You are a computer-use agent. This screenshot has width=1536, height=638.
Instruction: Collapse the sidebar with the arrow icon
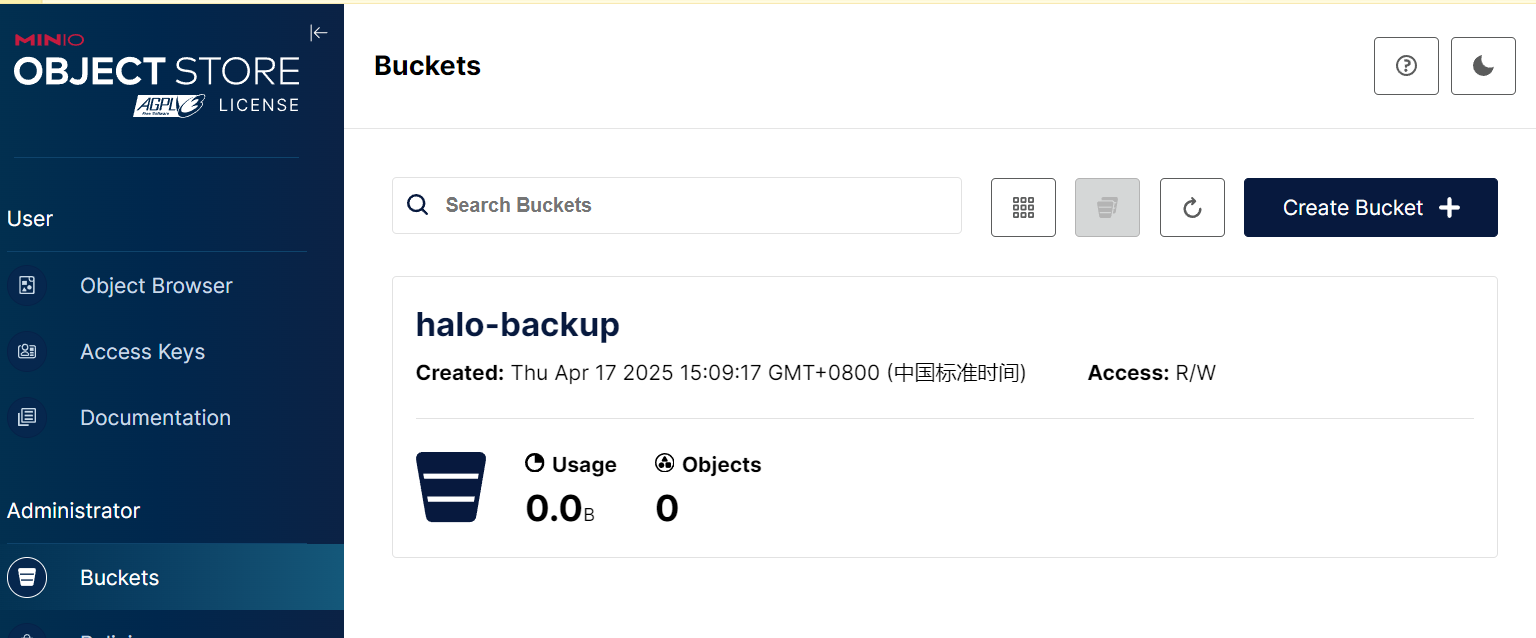[x=319, y=33]
